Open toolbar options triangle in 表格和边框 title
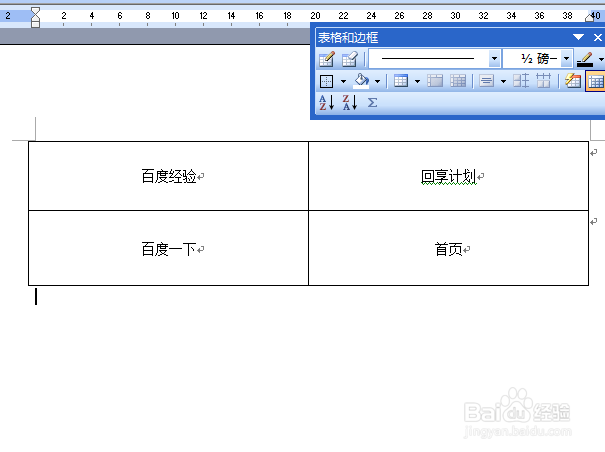This screenshot has height=452, width=605. (578, 37)
